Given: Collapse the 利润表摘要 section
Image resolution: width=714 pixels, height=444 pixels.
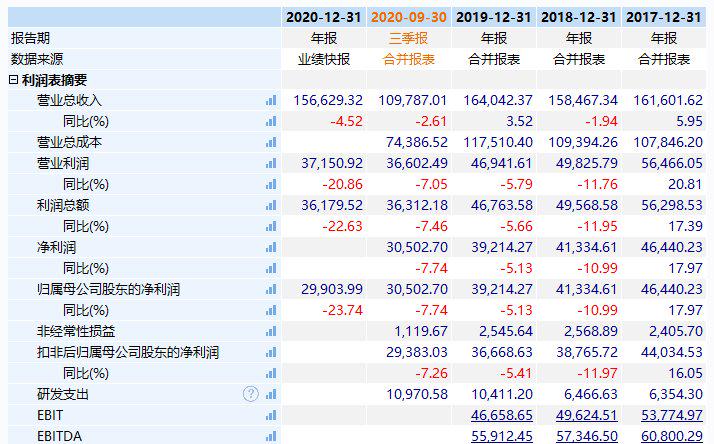Looking at the screenshot, I should pyautogui.click(x=13, y=80).
